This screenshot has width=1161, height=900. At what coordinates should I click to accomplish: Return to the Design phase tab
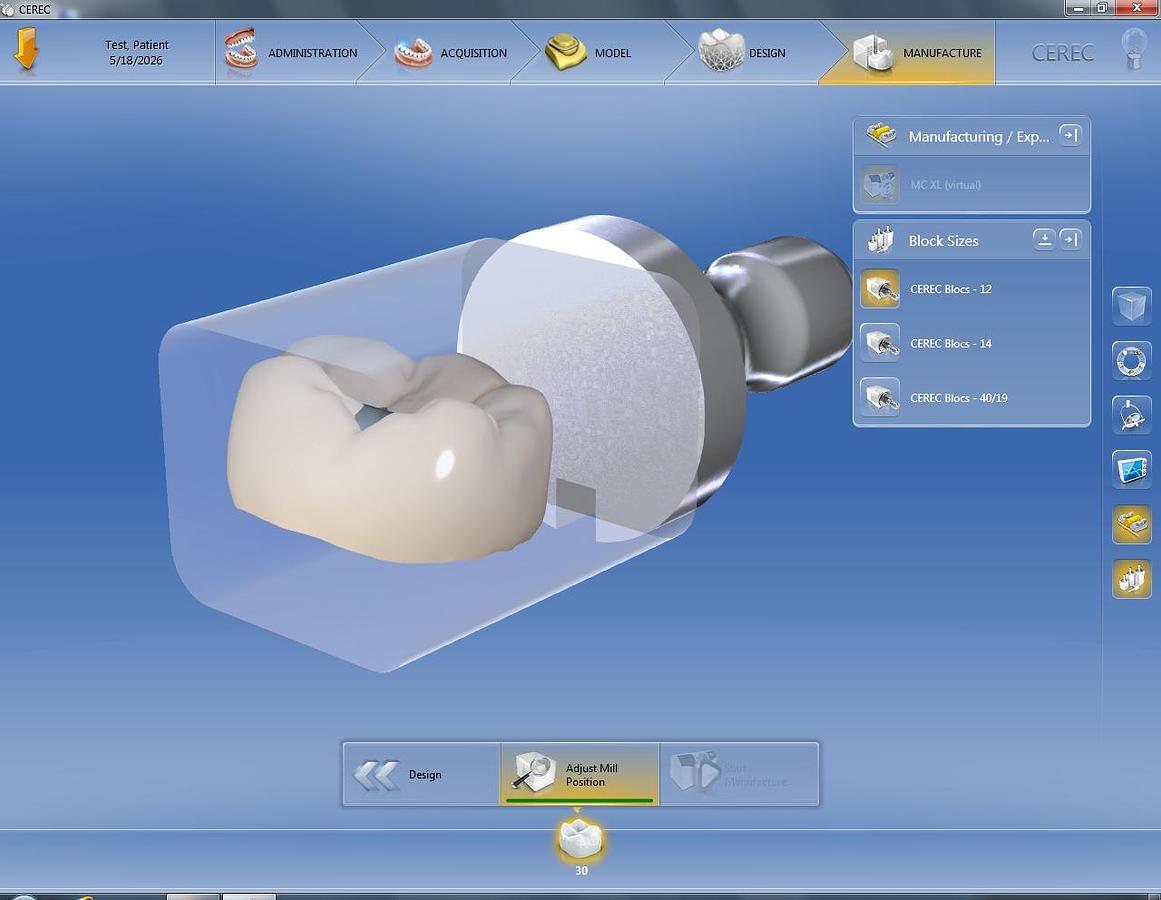(x=743, y=53)
